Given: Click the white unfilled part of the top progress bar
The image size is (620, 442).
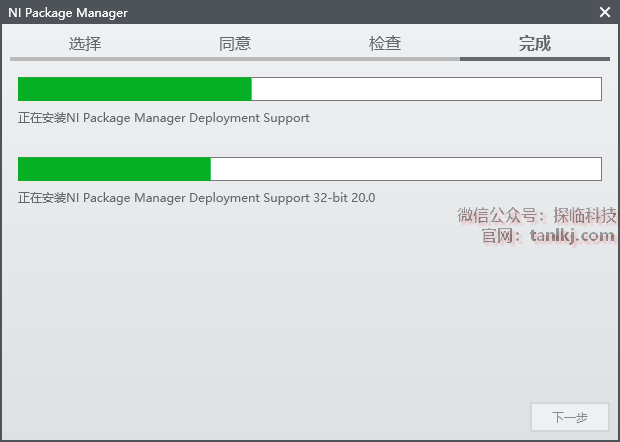Looking at the screenshot, I should coord(425,89).
